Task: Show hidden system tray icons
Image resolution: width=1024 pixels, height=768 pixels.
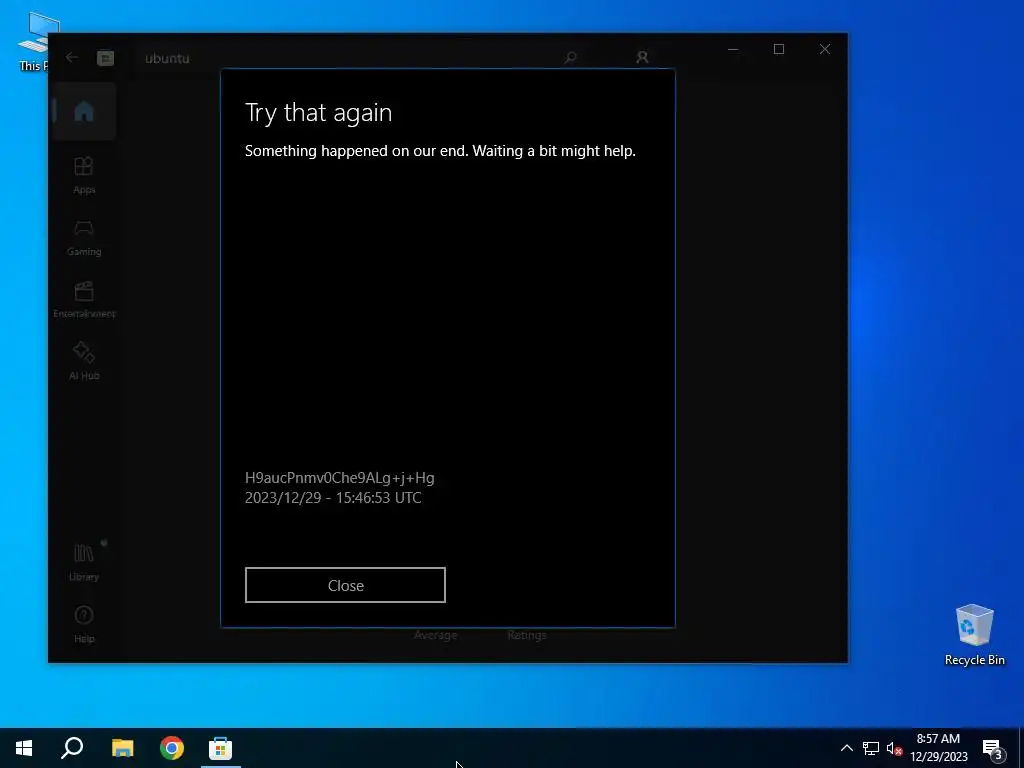Action: [x=846, y=748]
